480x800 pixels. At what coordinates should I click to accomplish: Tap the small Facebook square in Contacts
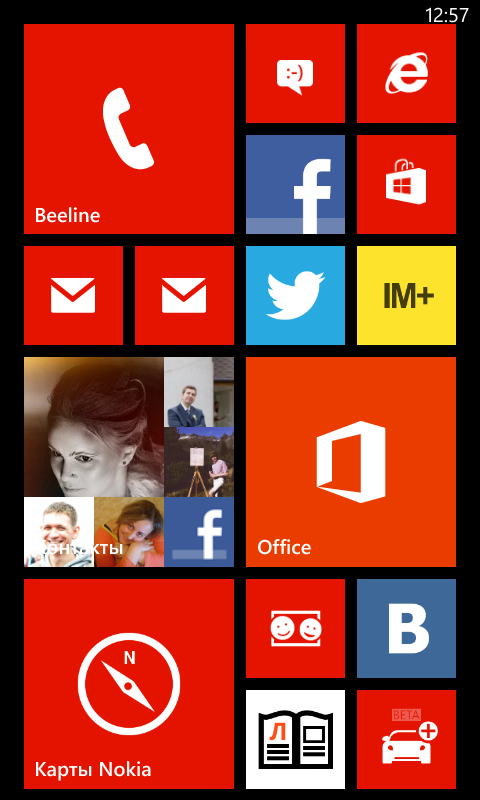pyautogui.click(x=199, y=532)
